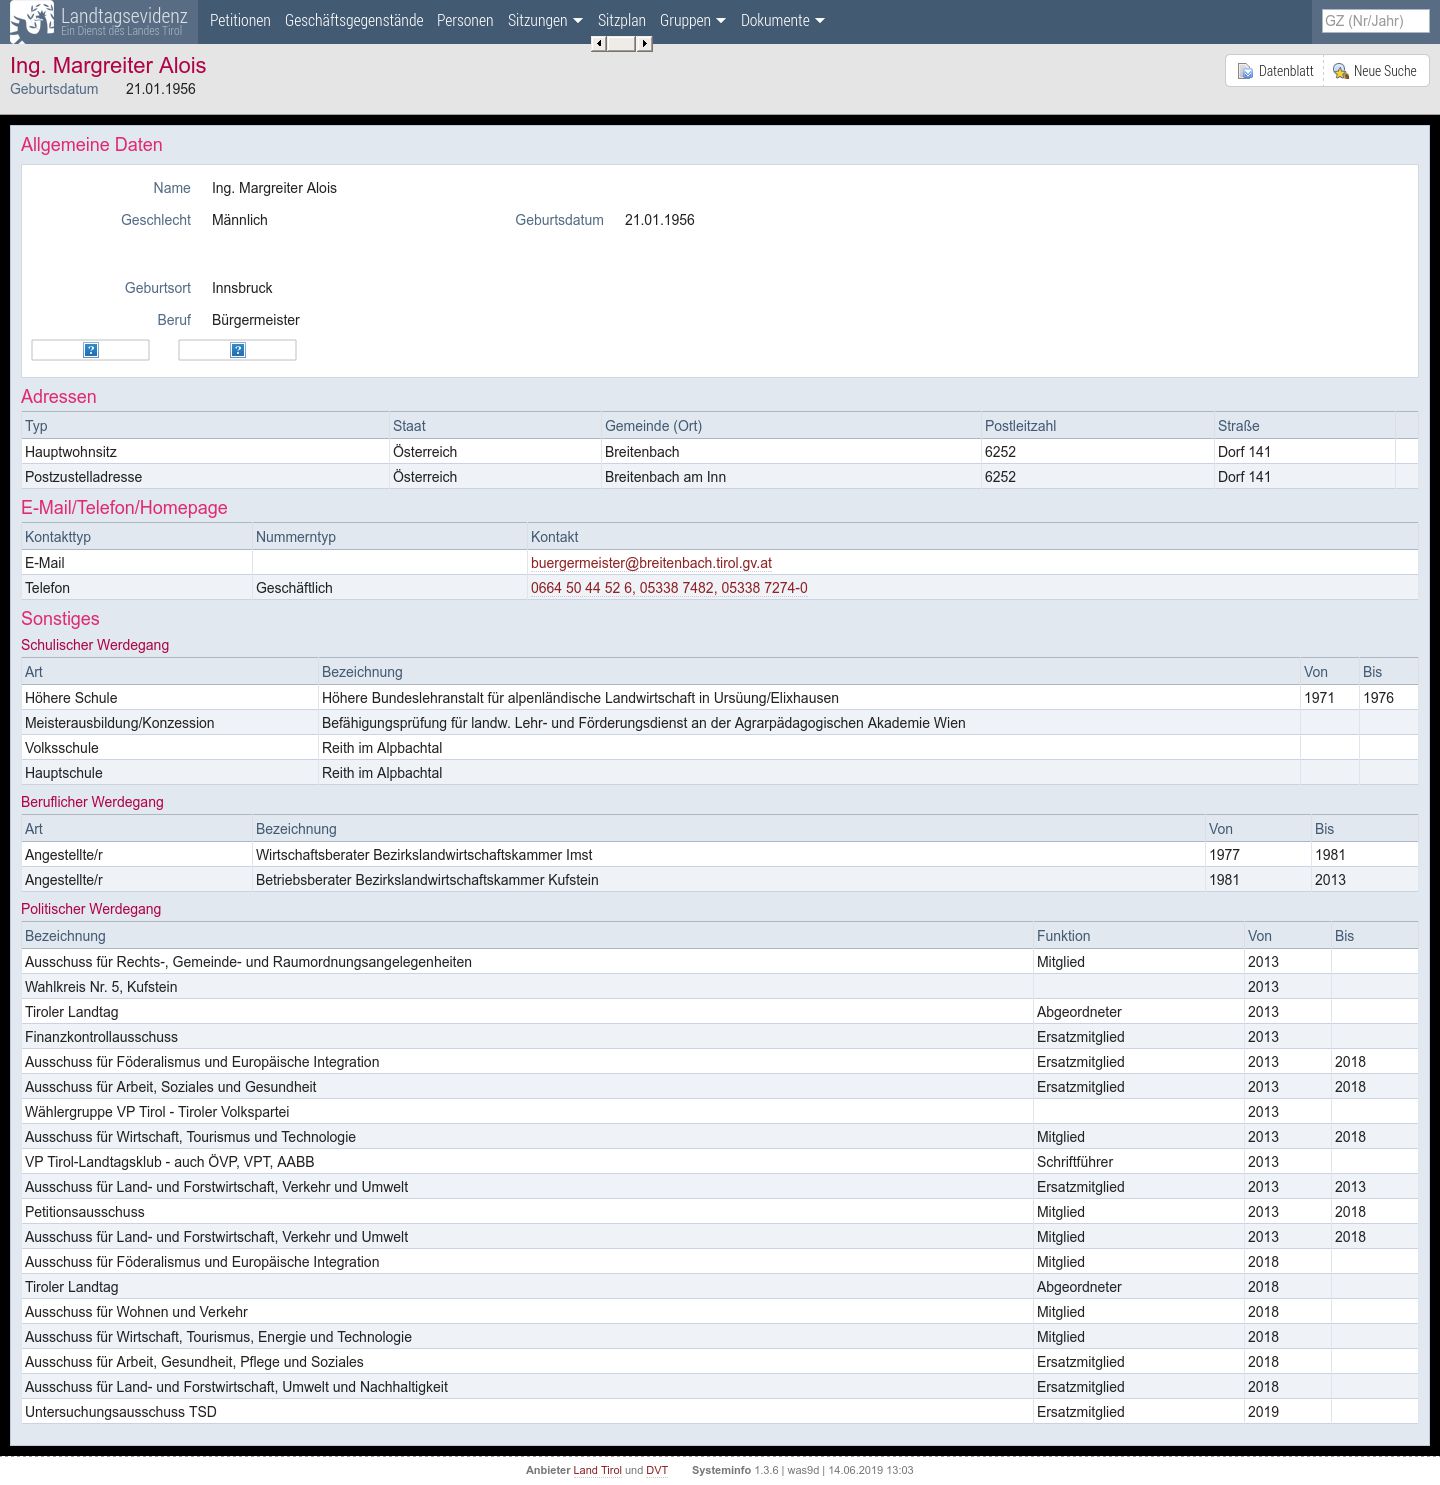The width and height of the screenshot is (1440, 1485).
Task: Click the page title 'Ing. Margreiter Alois'
Action: point(108,66)
